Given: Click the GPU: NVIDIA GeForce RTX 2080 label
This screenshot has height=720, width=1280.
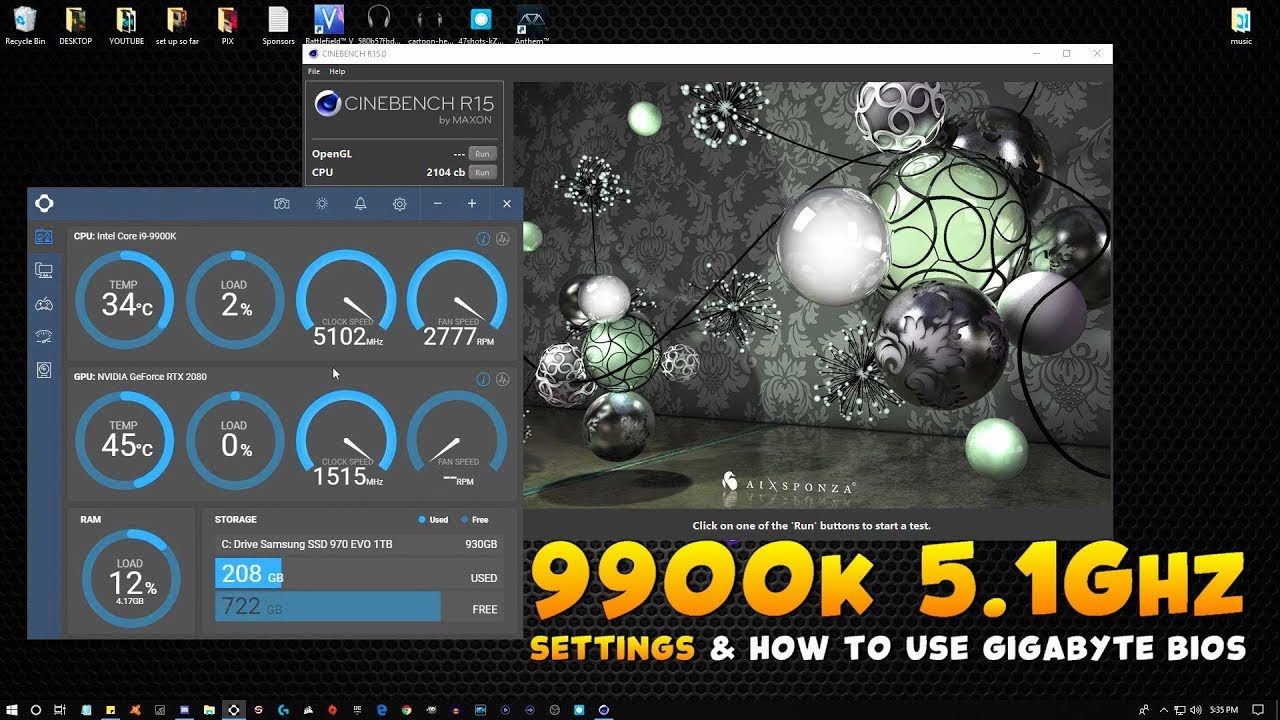Looking at the screenshot, I should pos(140,377).
